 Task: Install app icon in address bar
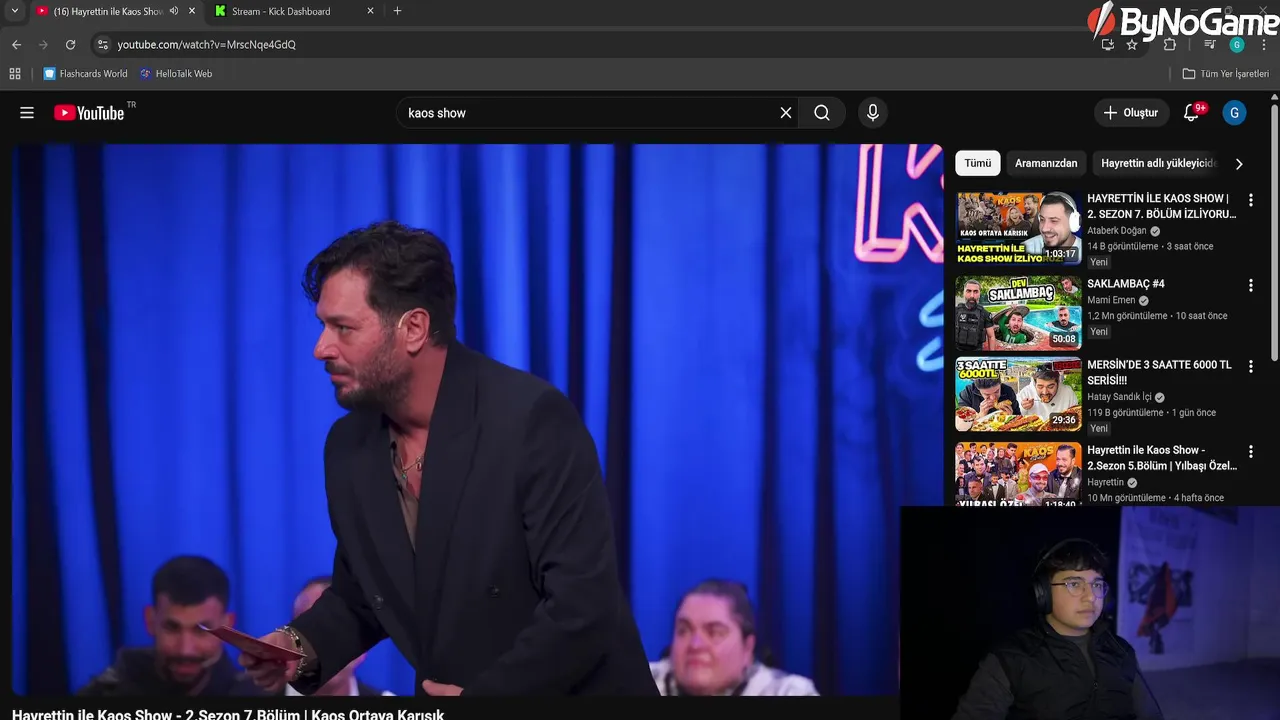[1107, 44]
